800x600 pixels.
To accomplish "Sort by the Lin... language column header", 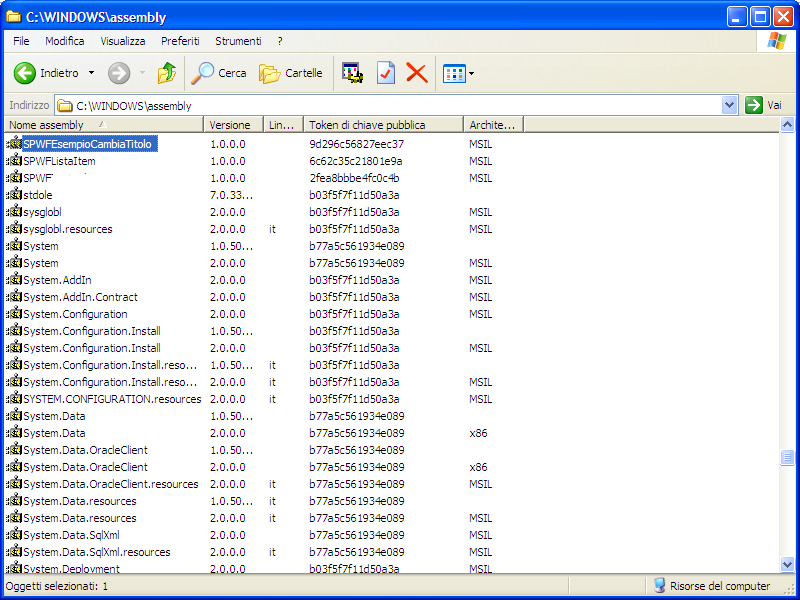I will pos(283,125).
